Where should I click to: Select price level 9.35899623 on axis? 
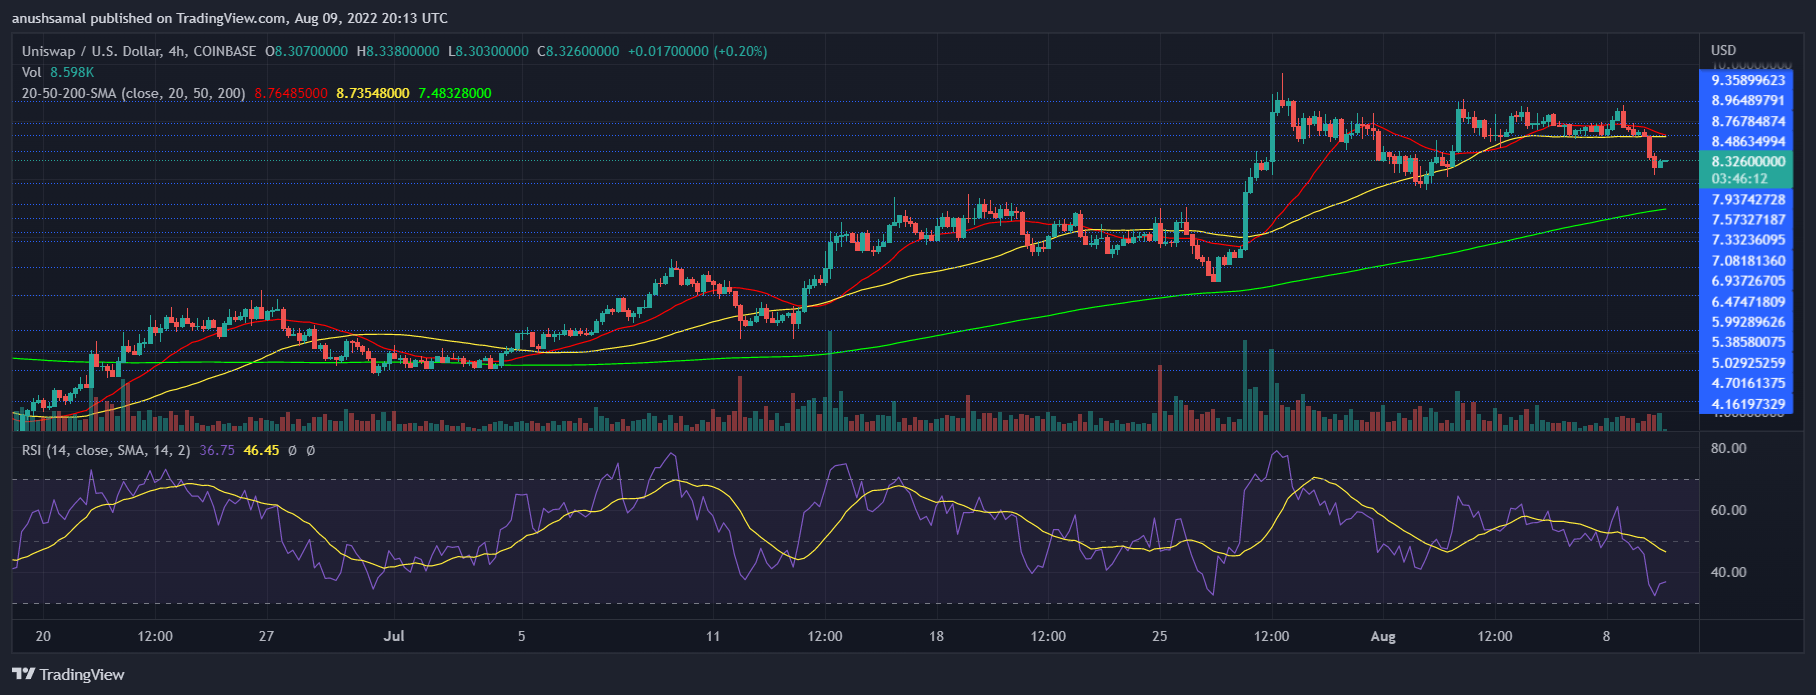pyautogui.click(x=1748, y=80)
